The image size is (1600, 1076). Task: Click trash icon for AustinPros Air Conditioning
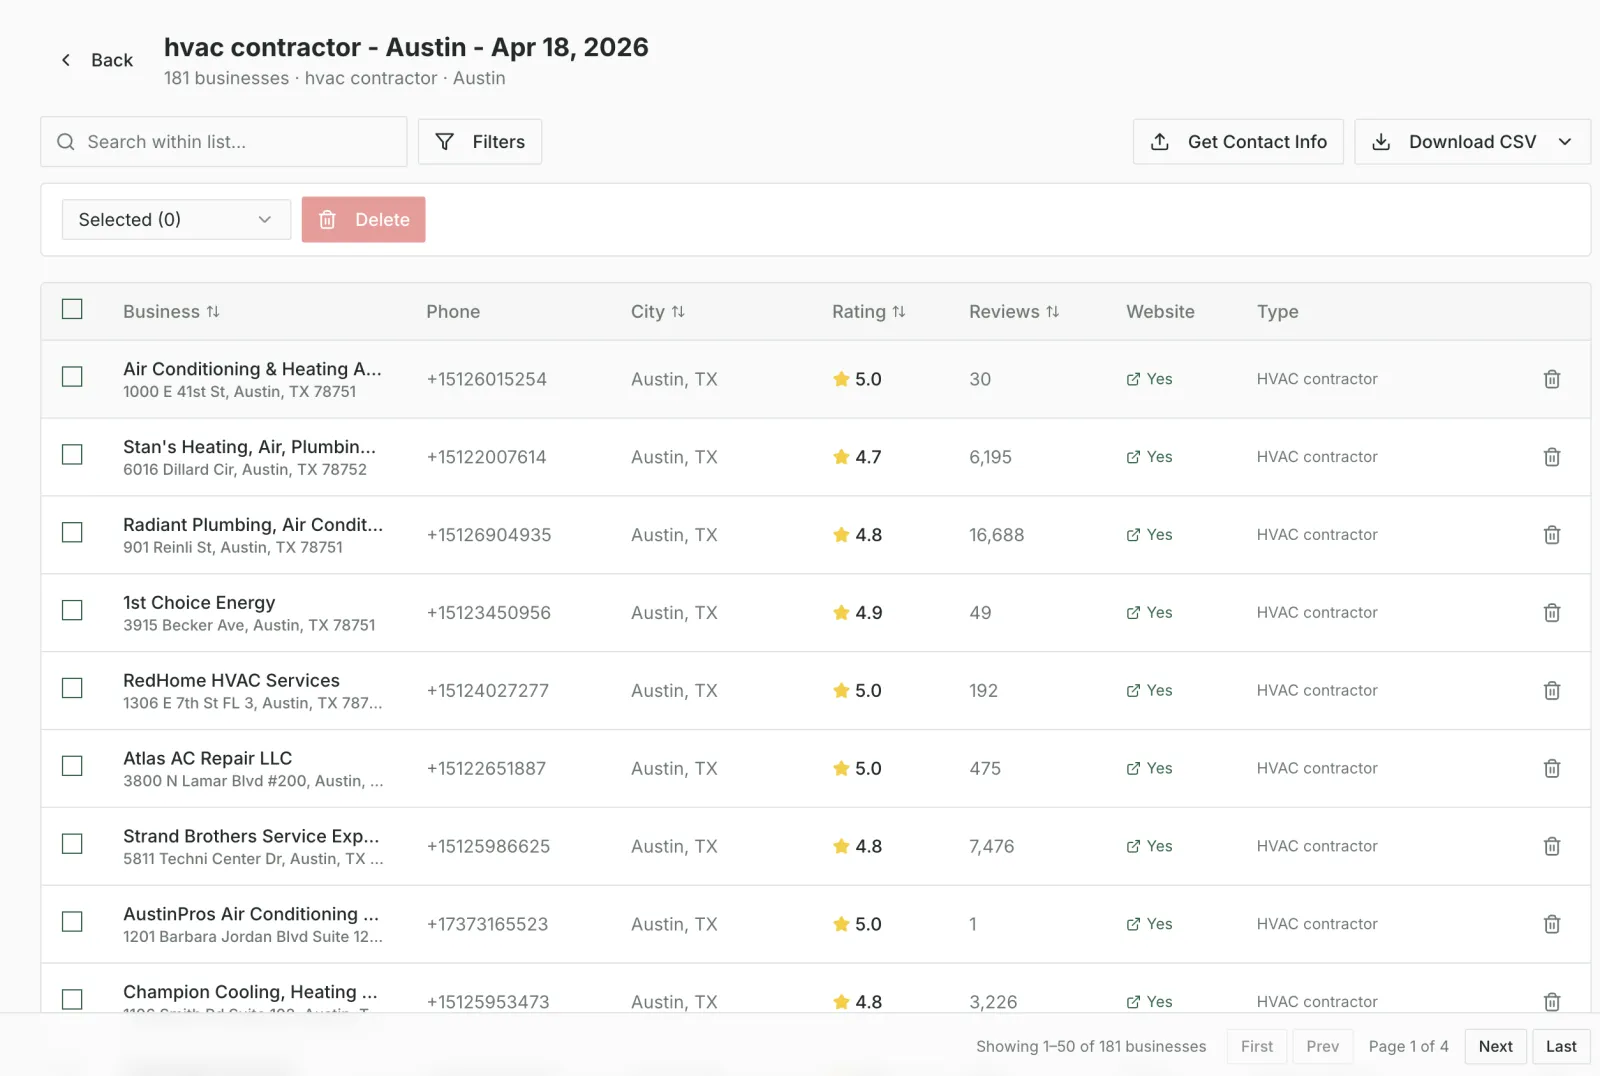tap(1552, 925)
